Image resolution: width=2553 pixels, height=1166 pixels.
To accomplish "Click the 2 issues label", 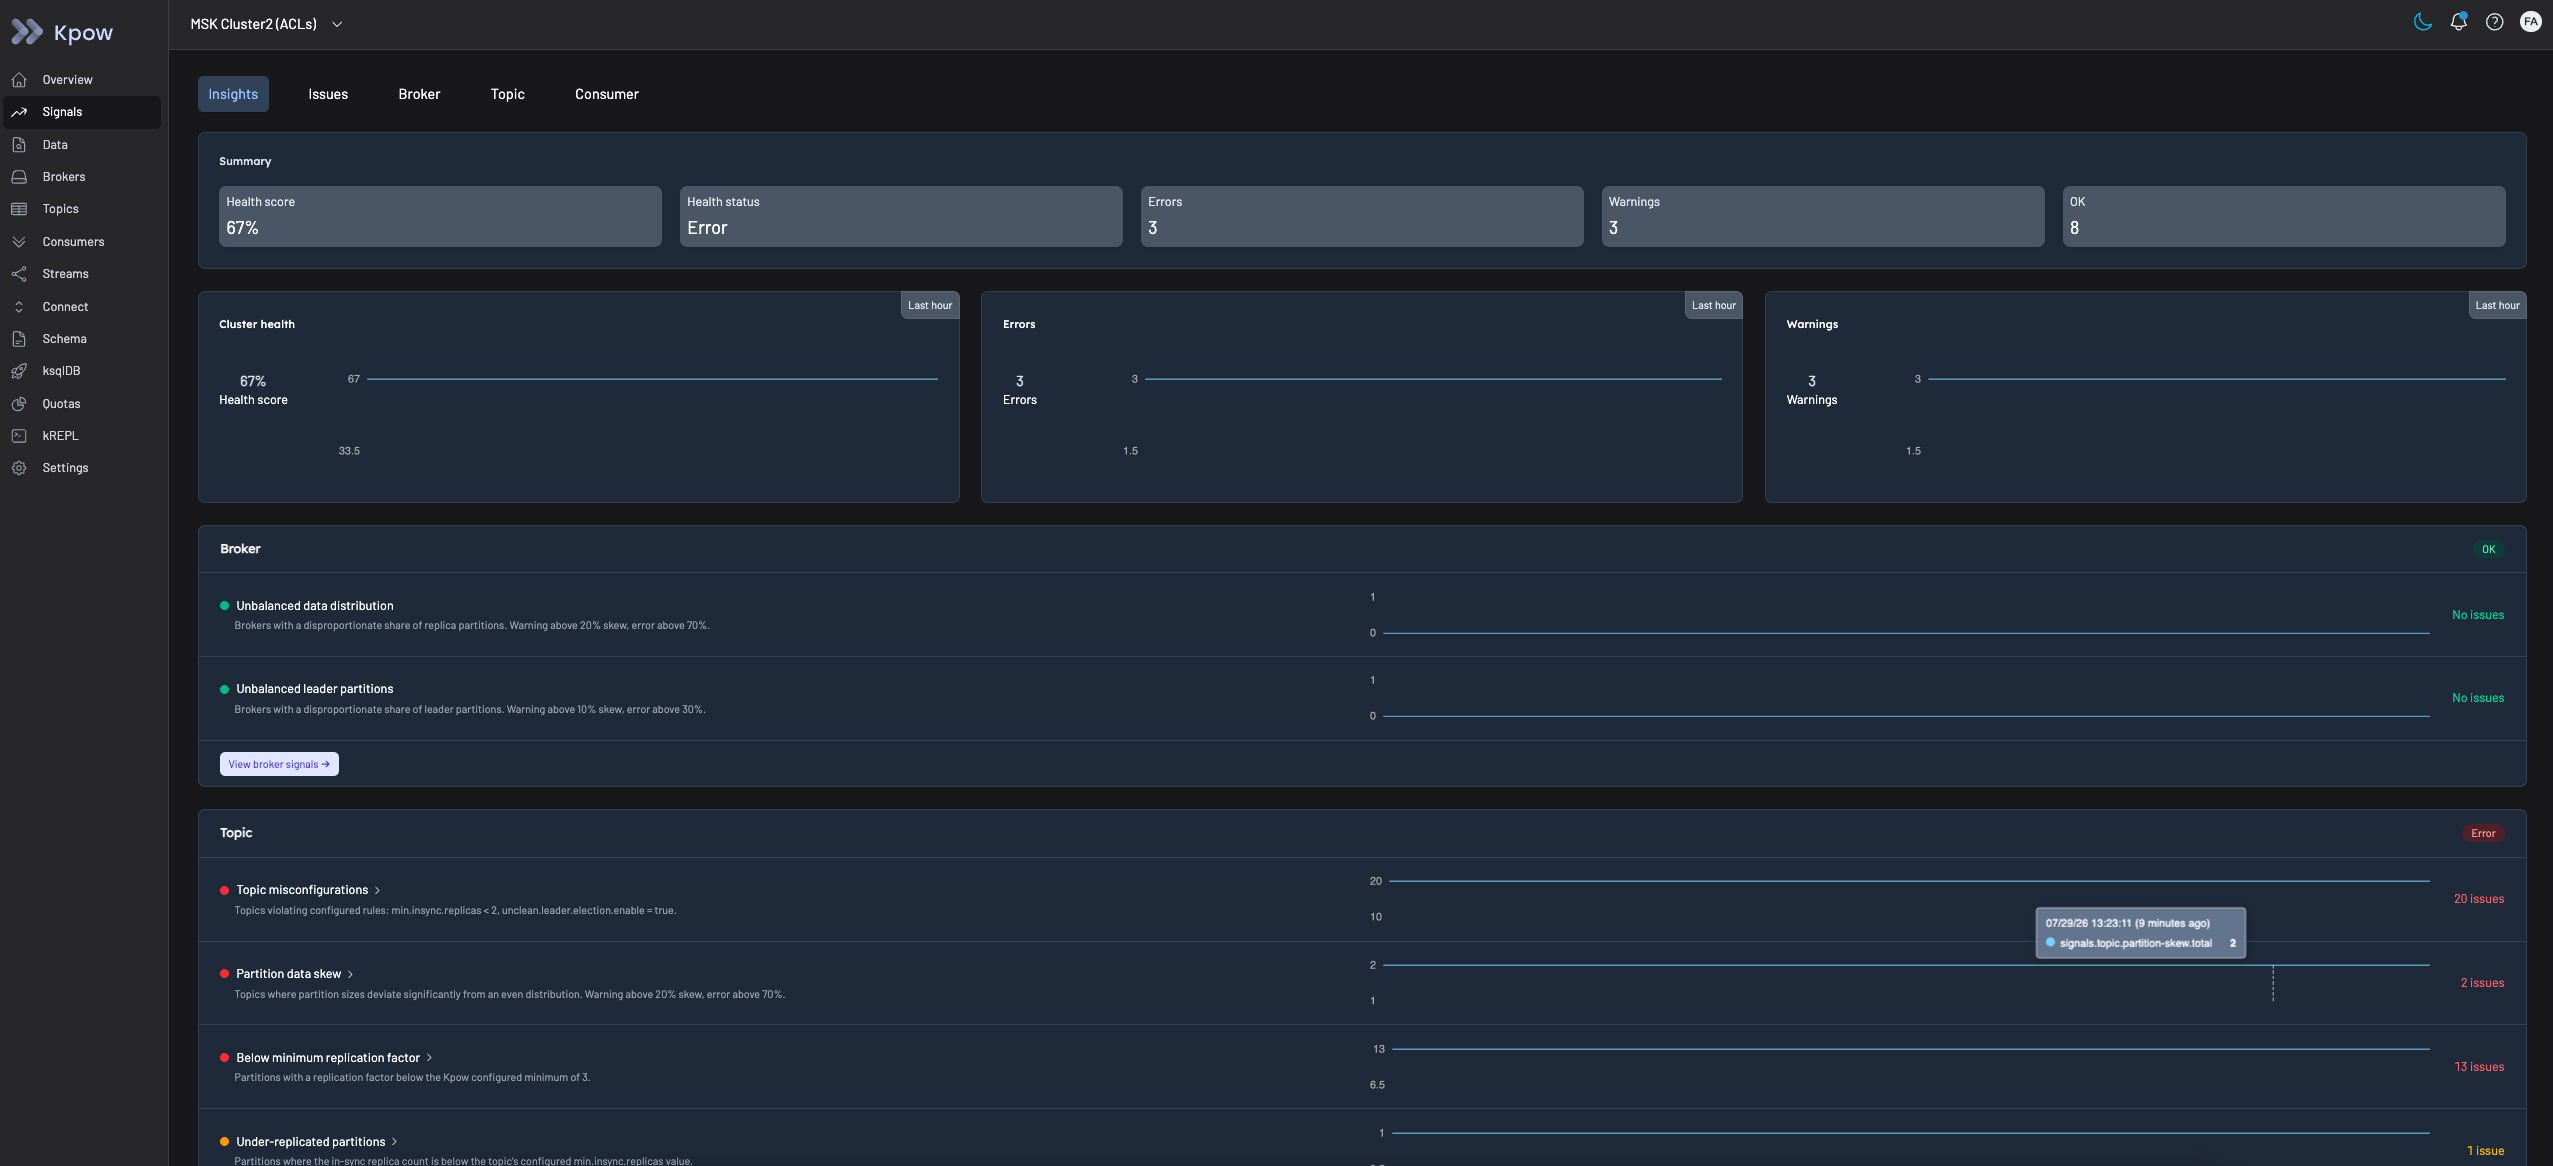I will (2482, 983).
